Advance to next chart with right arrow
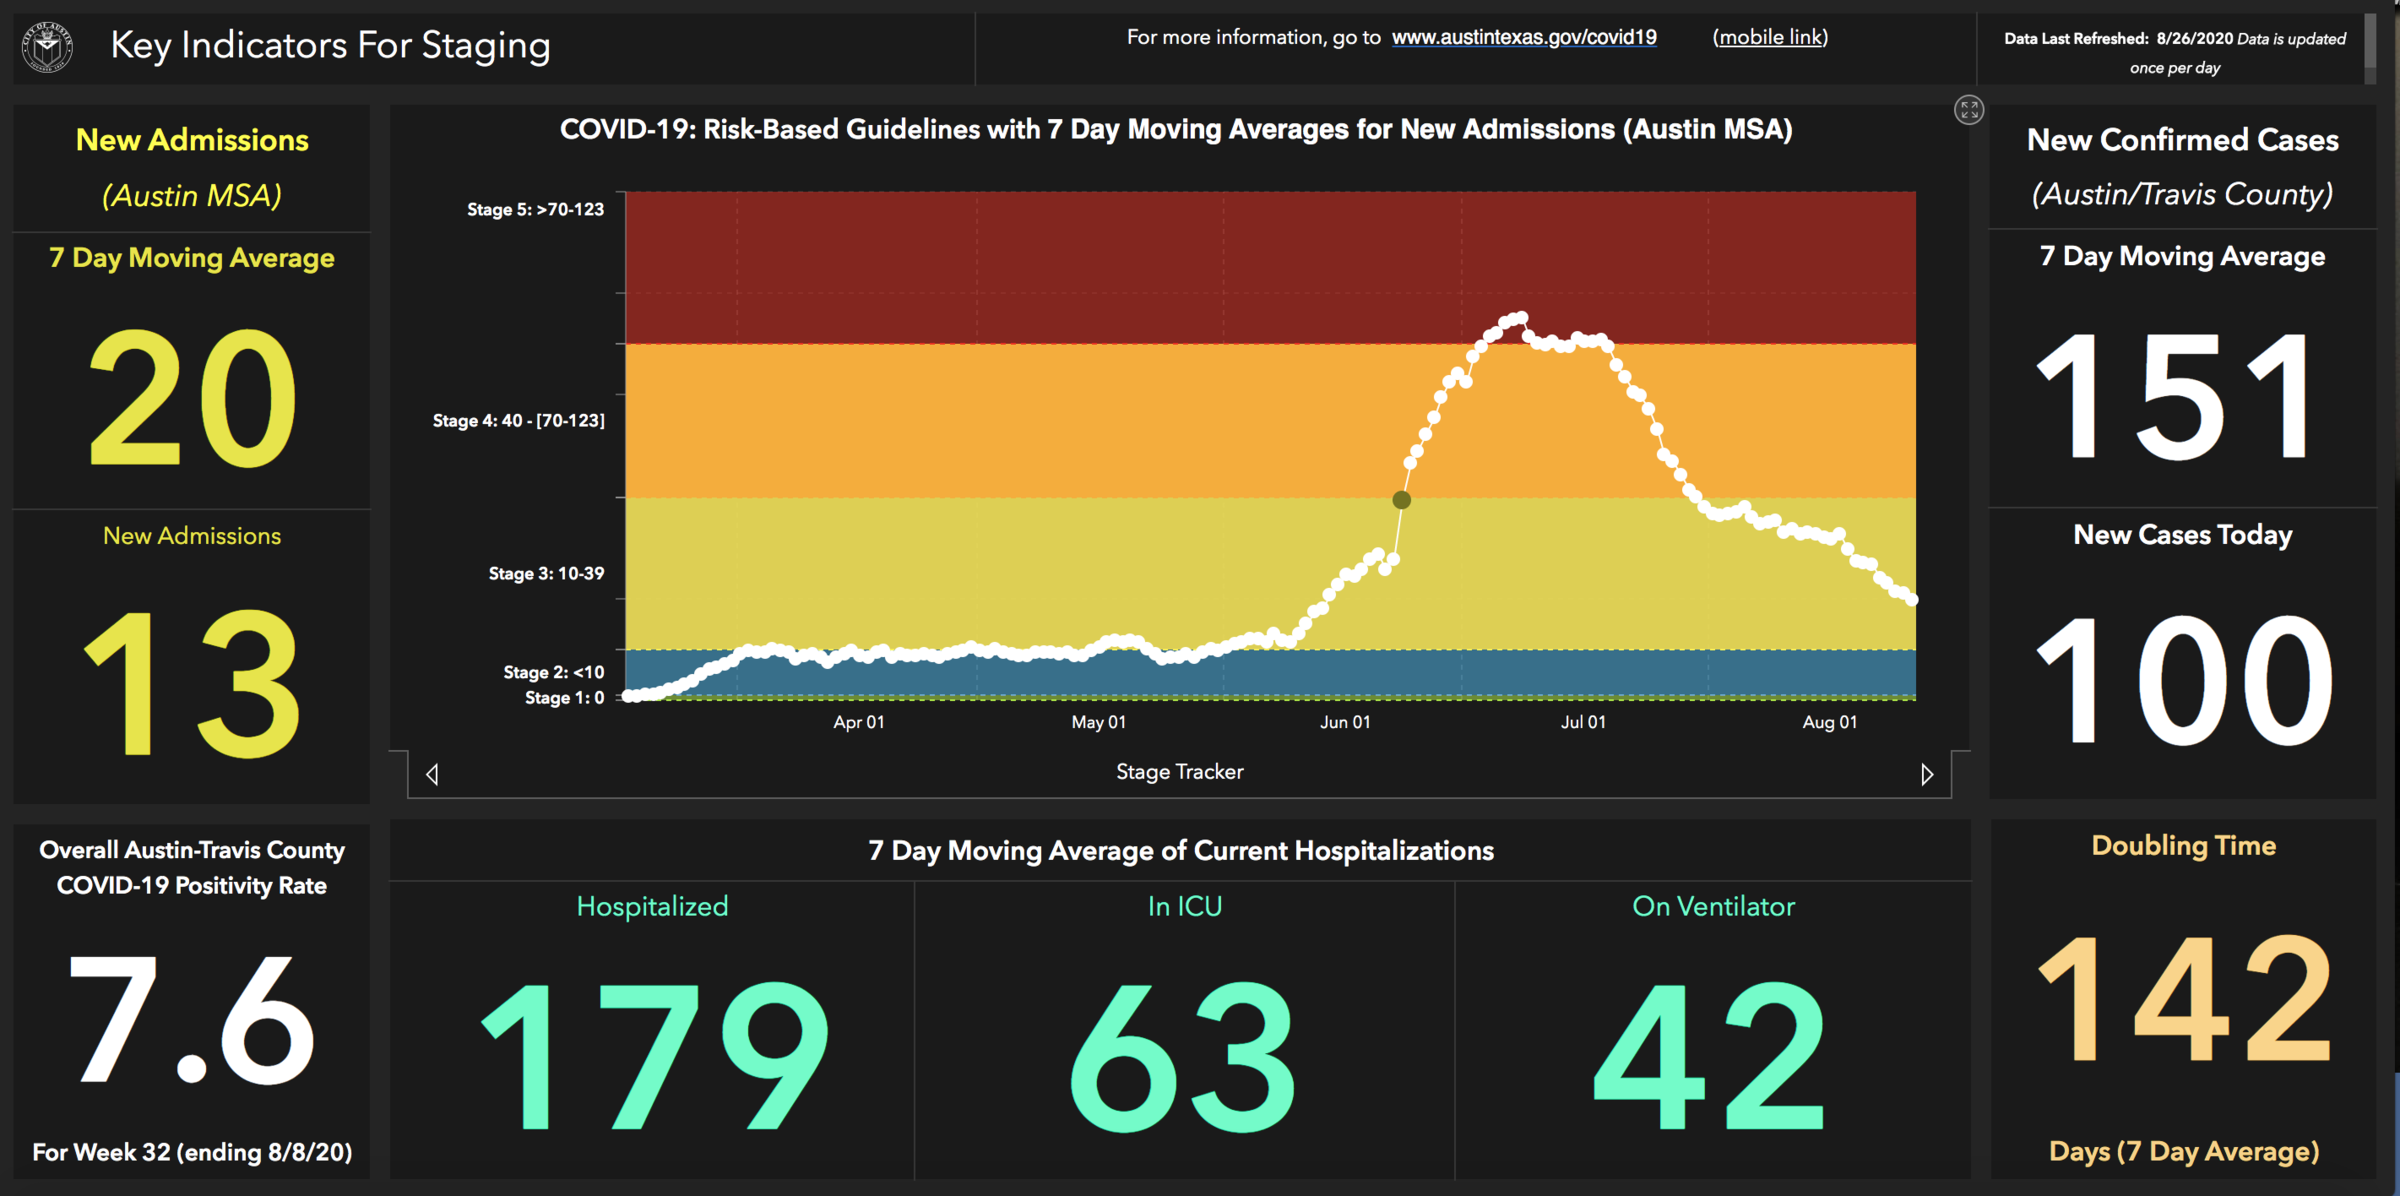 (x=1926, y=774)
